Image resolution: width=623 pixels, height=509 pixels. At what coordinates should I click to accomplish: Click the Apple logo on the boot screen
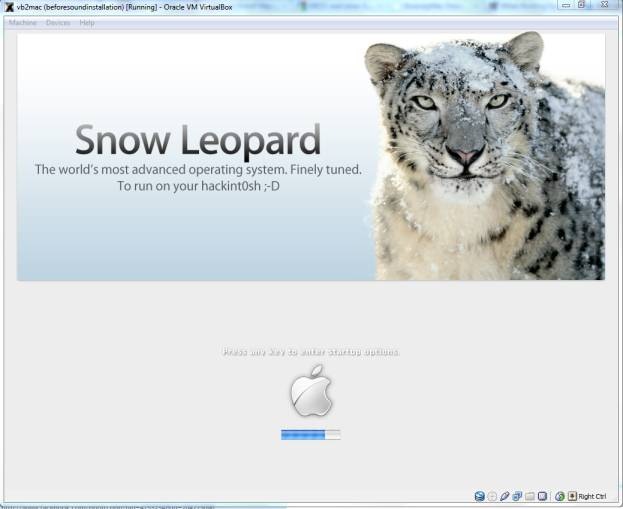point(311,391)
